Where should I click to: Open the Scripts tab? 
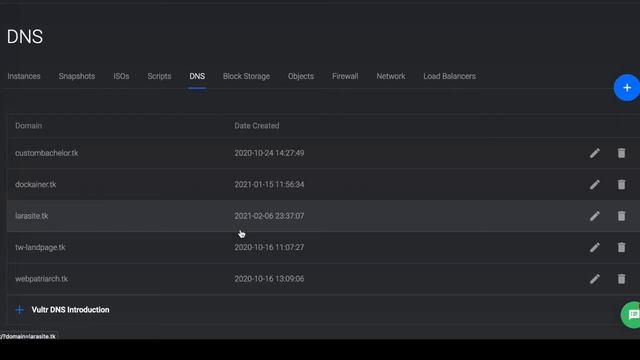[159, 76]
